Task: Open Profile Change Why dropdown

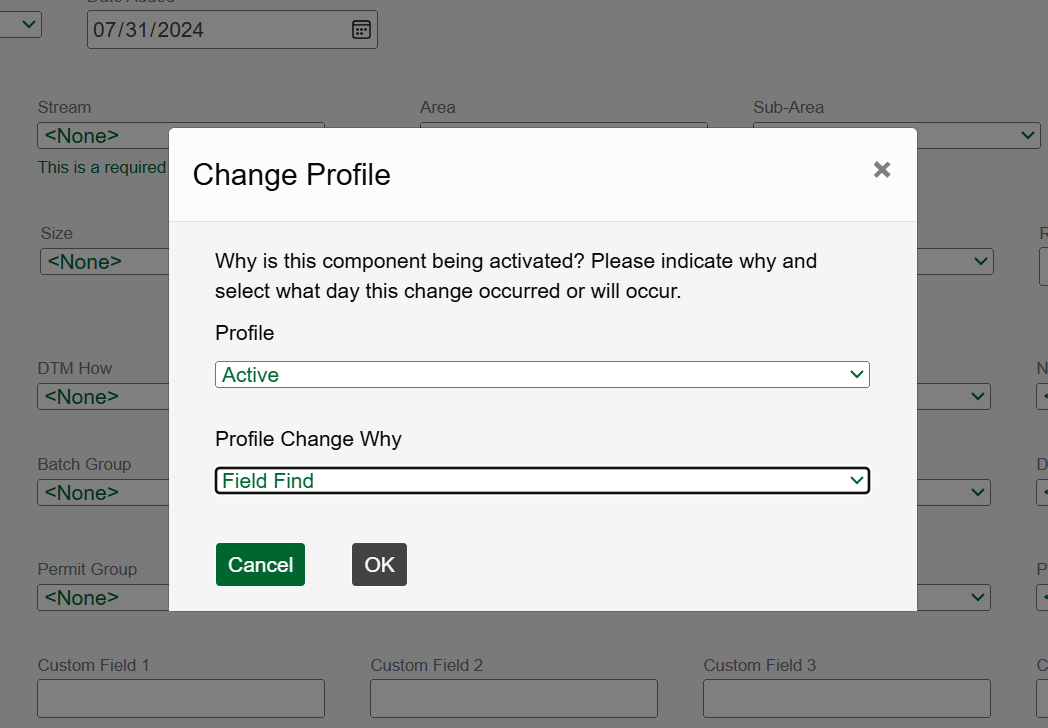Action: click(542, 481)
